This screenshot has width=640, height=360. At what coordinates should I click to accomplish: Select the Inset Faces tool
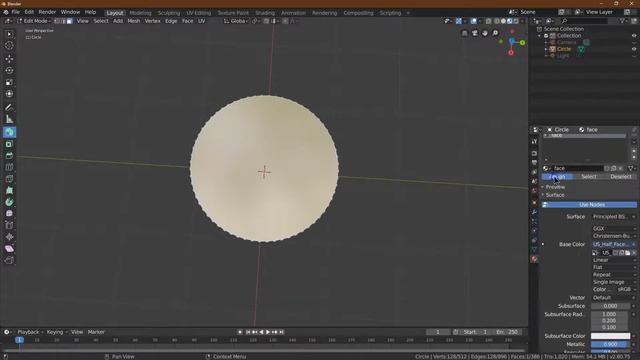coord(9,144)
